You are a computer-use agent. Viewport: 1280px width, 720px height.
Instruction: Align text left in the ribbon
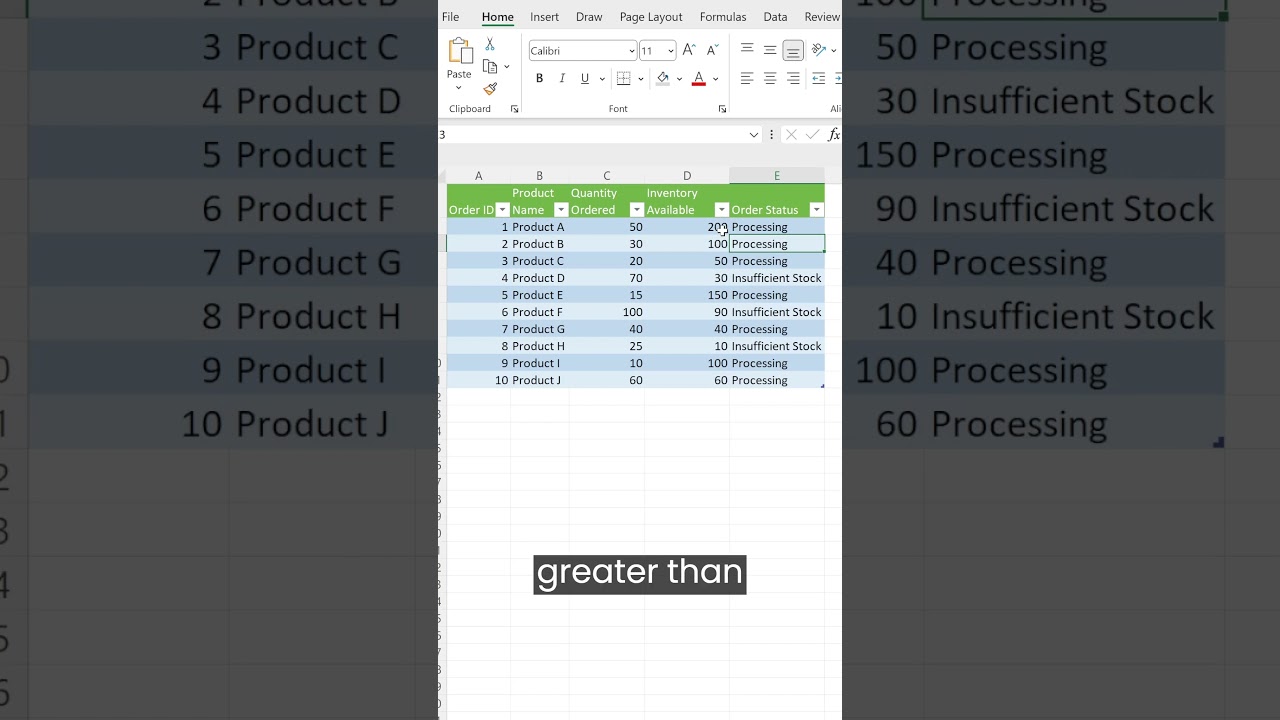point(747,79)
